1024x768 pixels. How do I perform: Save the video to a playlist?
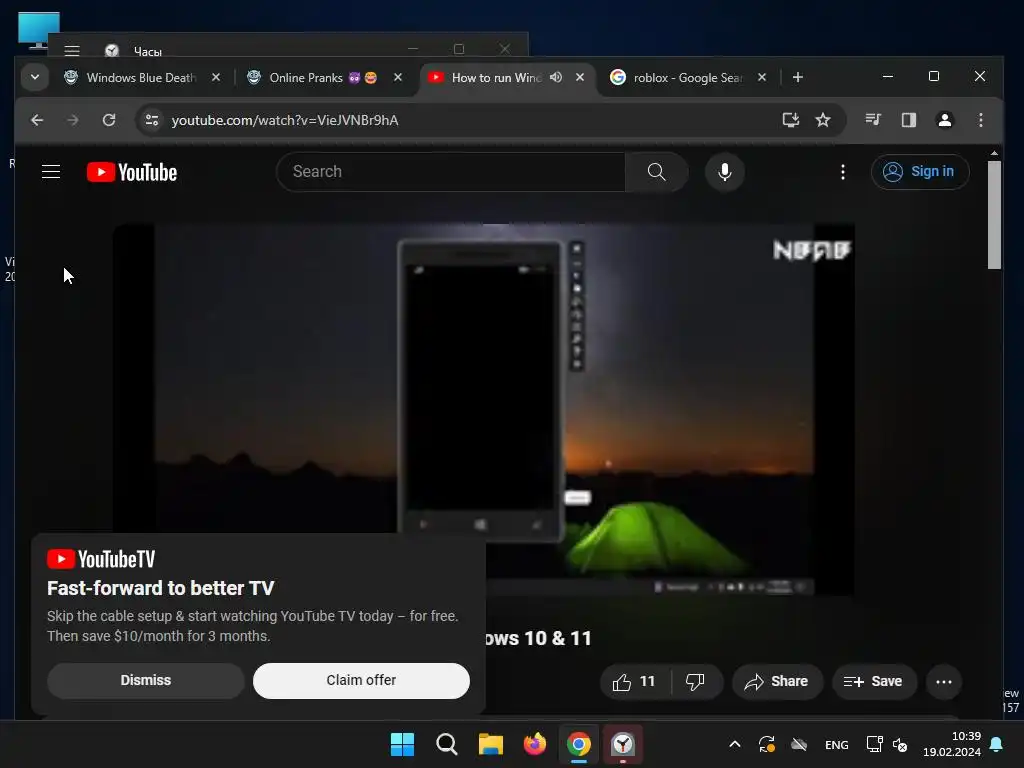pyautogui.click(x=873, y=682)
